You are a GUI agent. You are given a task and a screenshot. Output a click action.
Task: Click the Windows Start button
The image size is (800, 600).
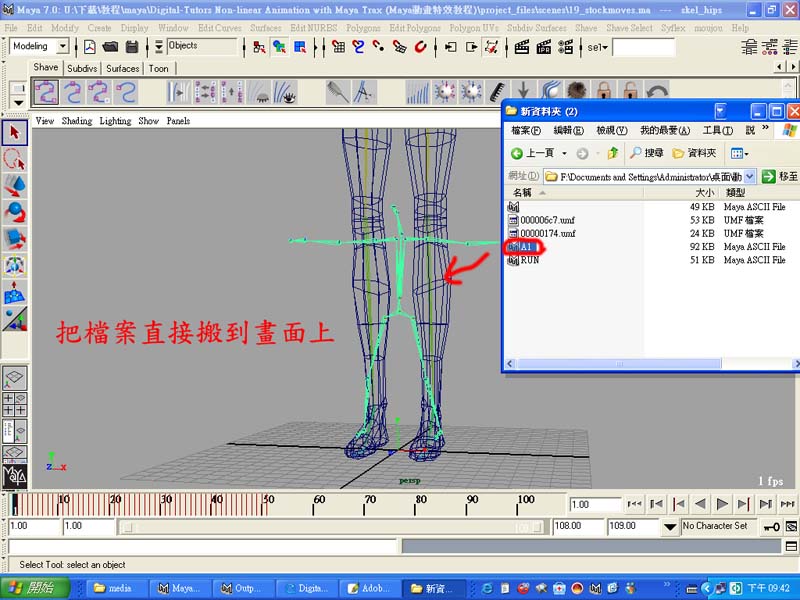(35, 588)
